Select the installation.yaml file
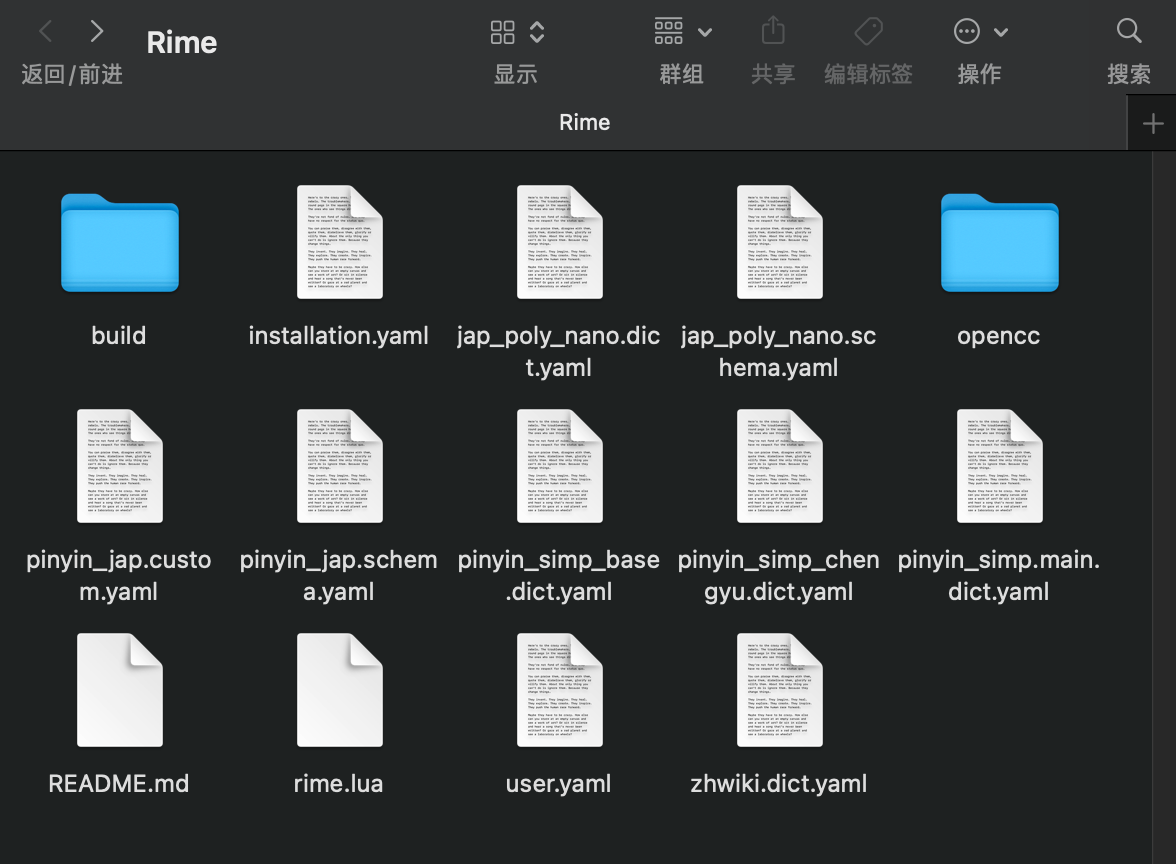1176x864 pixels. pos(339,242)
